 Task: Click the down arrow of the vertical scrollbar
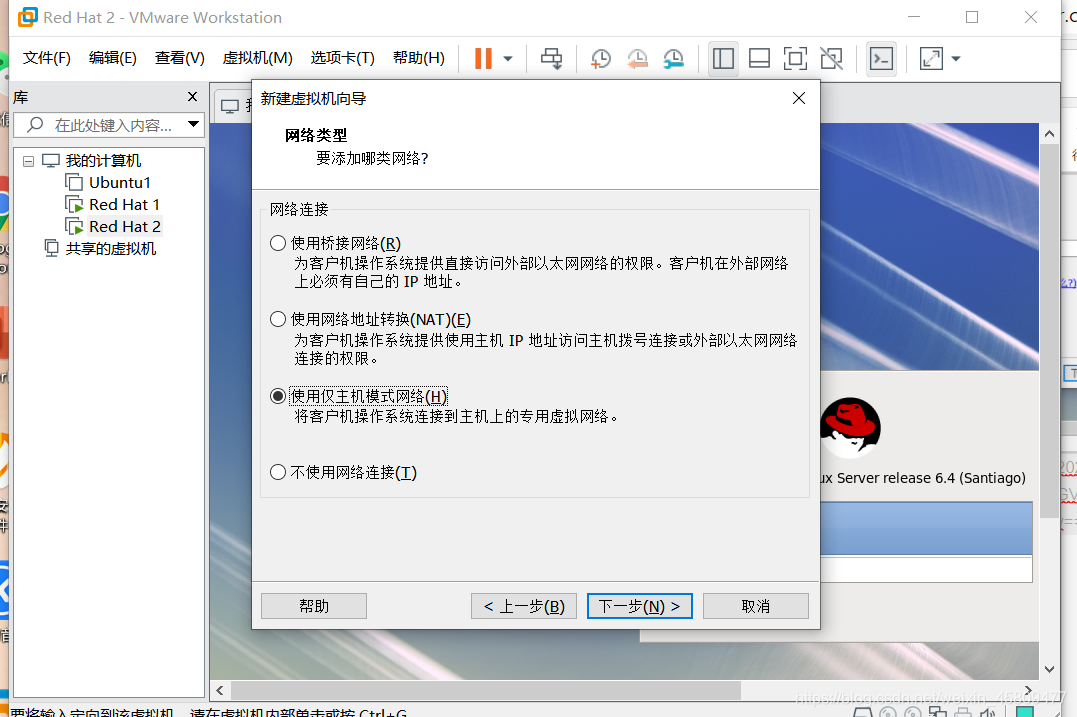coord(1049,669)
